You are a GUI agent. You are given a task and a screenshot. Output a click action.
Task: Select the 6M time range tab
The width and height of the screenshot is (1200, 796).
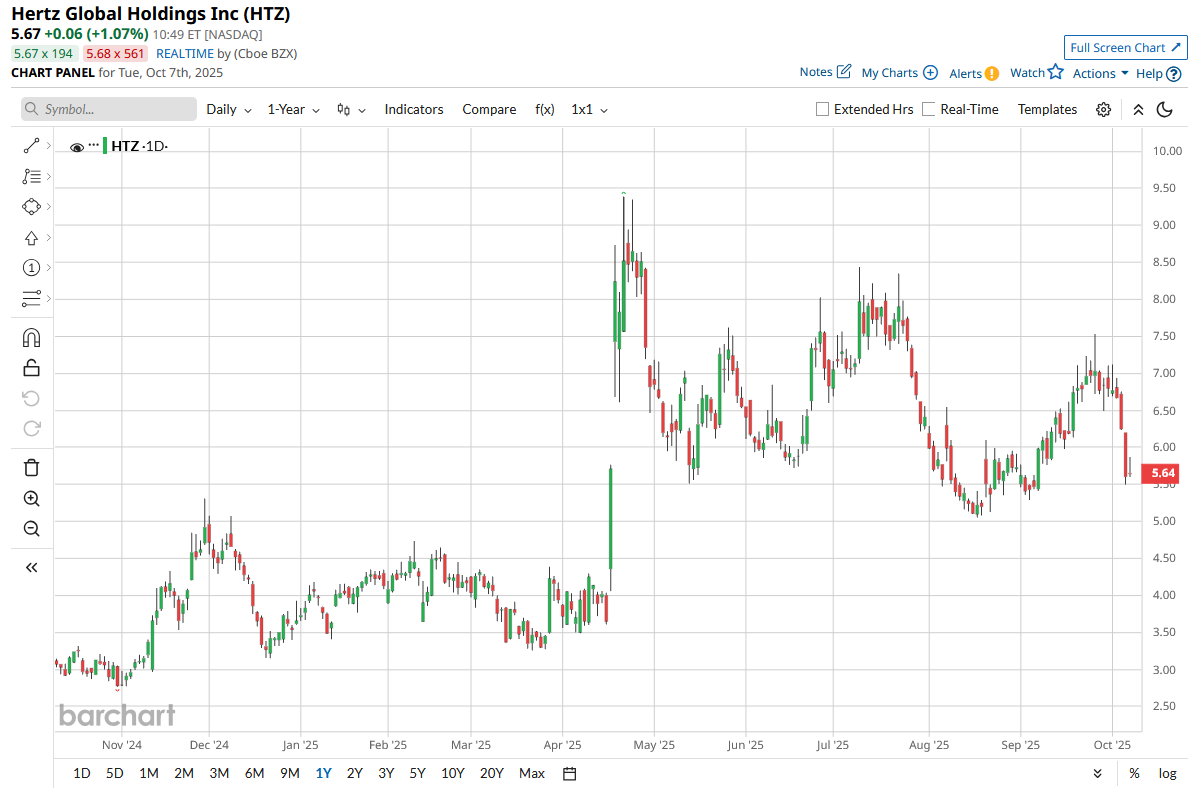point(254,773)
